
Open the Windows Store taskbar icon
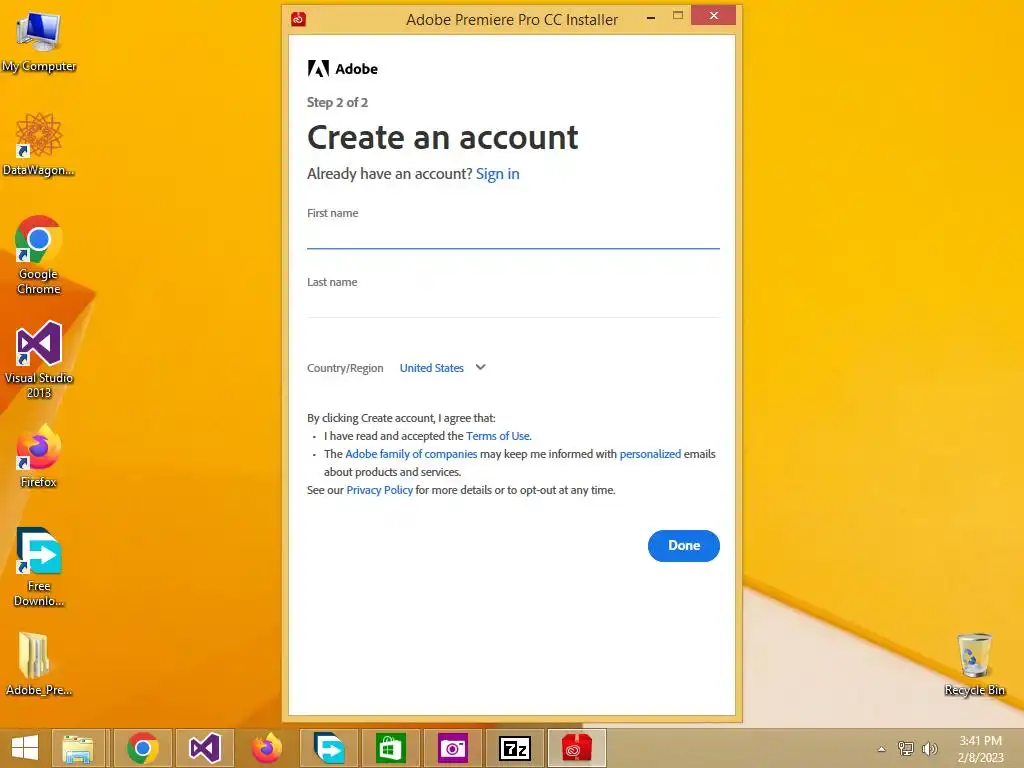[391, 748]
